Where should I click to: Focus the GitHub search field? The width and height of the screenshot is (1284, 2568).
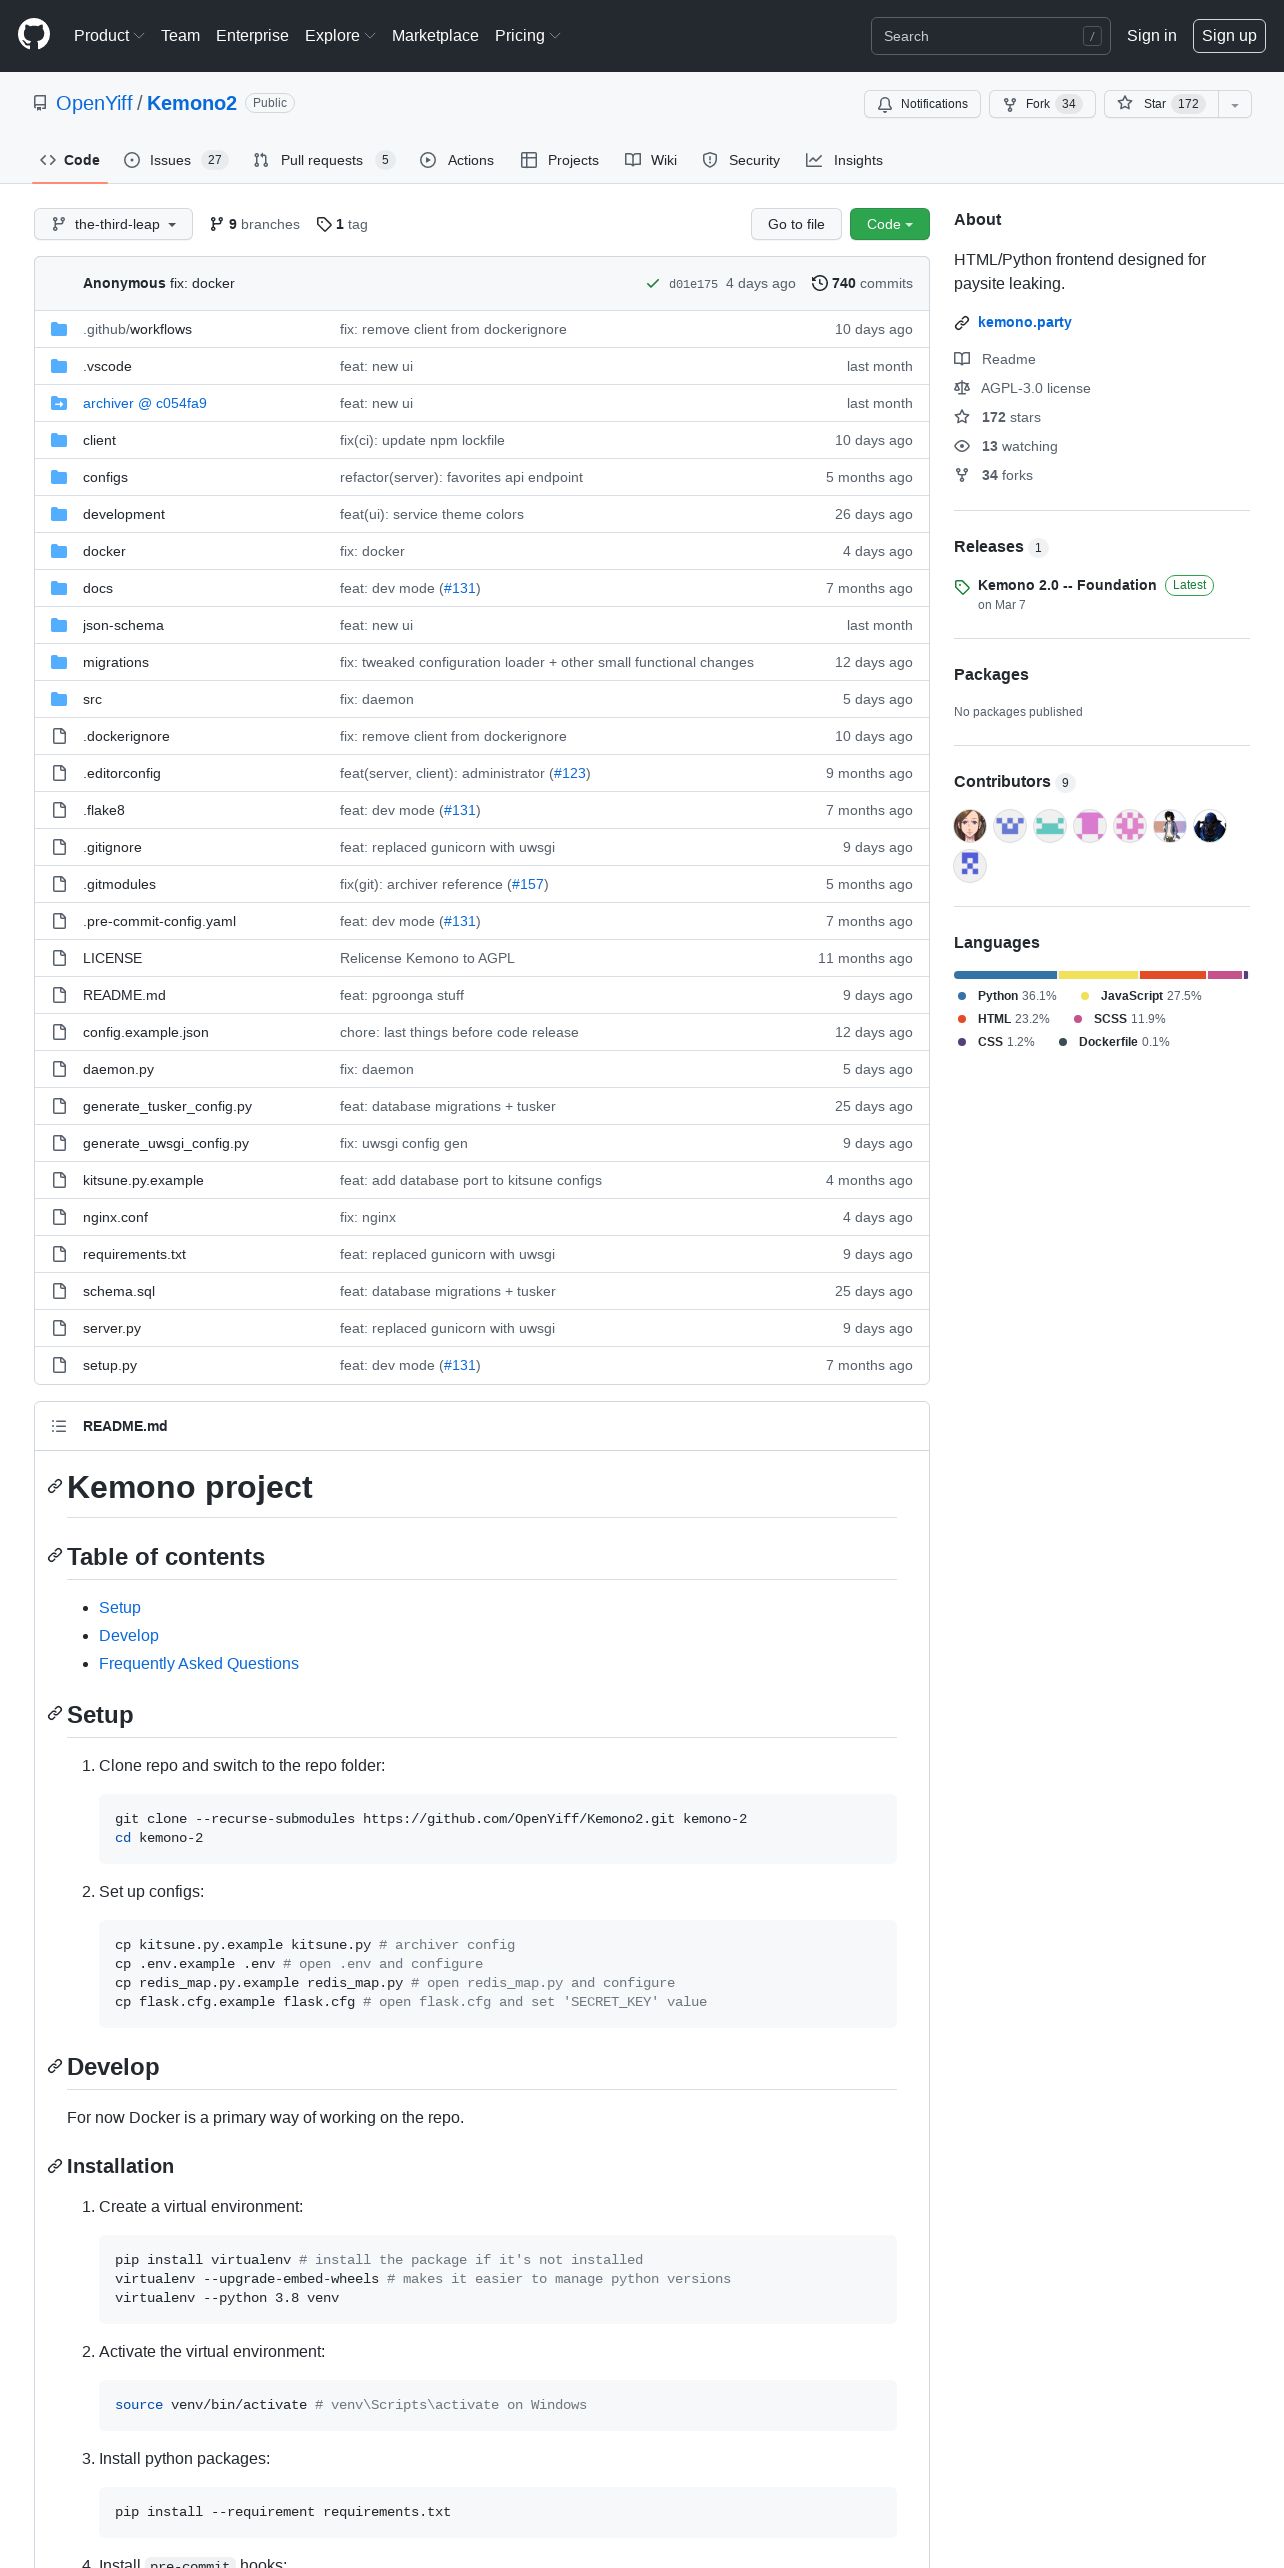click(991, 36)
